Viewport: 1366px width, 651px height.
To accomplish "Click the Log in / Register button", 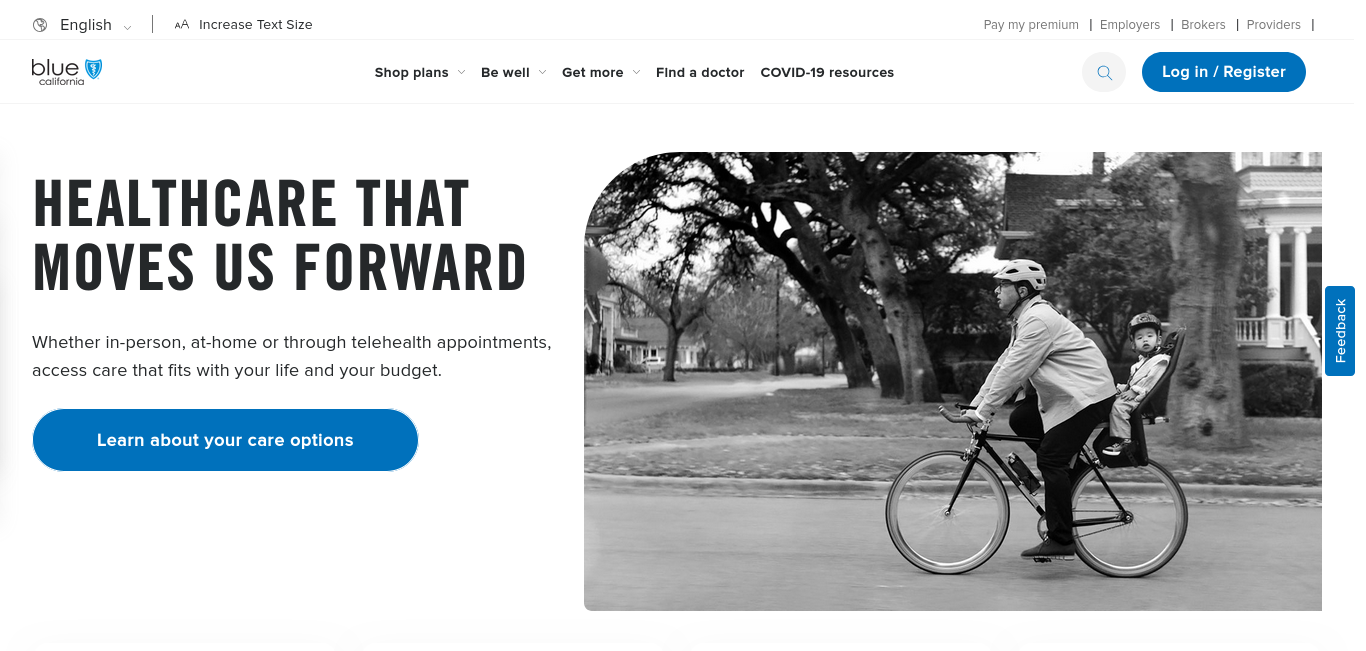I will point(1223,72).
